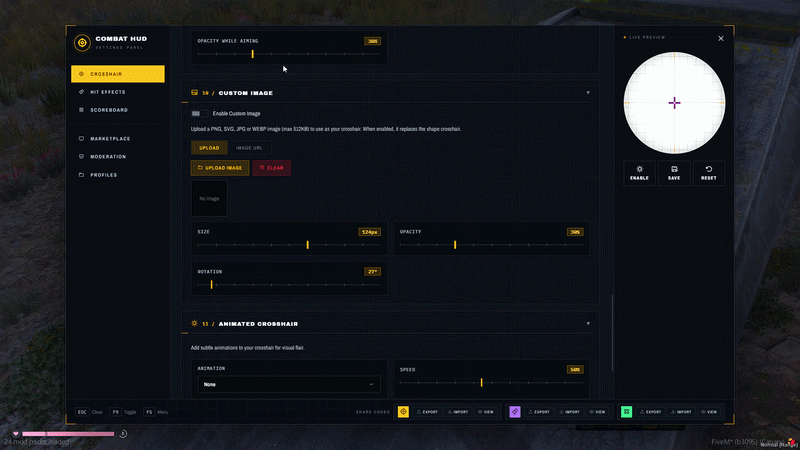This screenshot has height=450, width=800.
Task: Click the No image preview thumbnail
Action: pyautogui.click(x=209, y=198)
